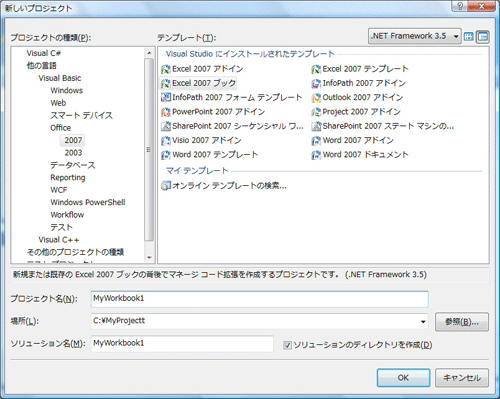500x399 pixels.
Task: Open the help question mark button
Action: click(x=460, y=6)
